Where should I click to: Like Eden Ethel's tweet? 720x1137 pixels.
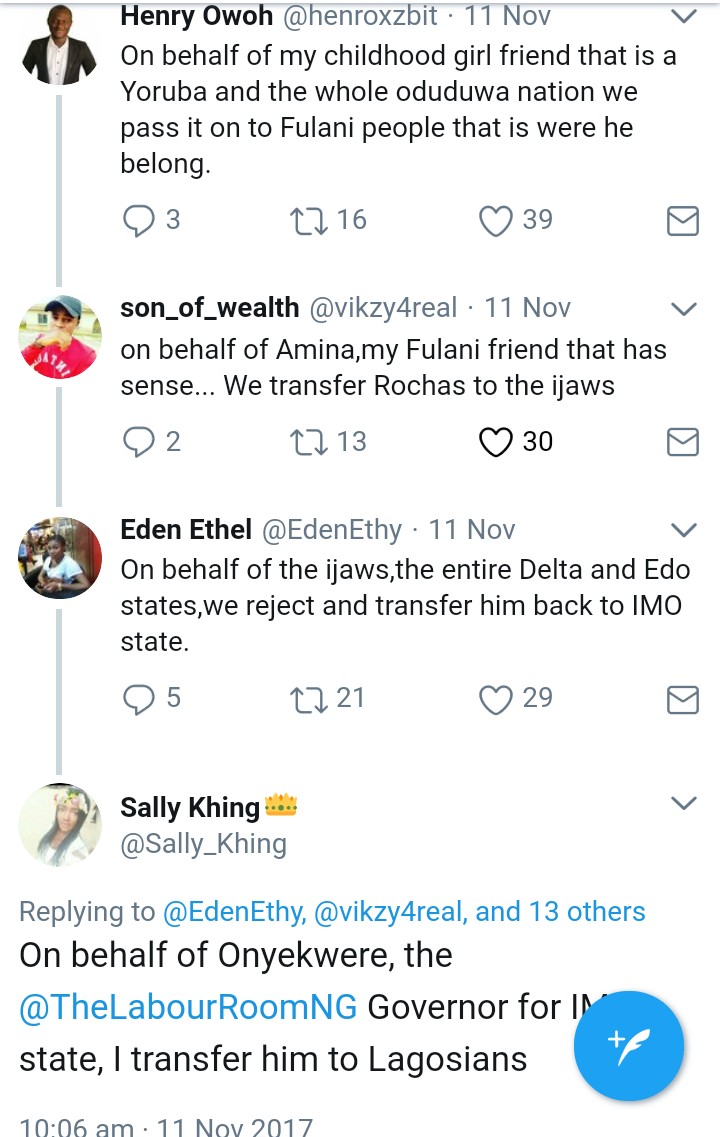point(496,698)
